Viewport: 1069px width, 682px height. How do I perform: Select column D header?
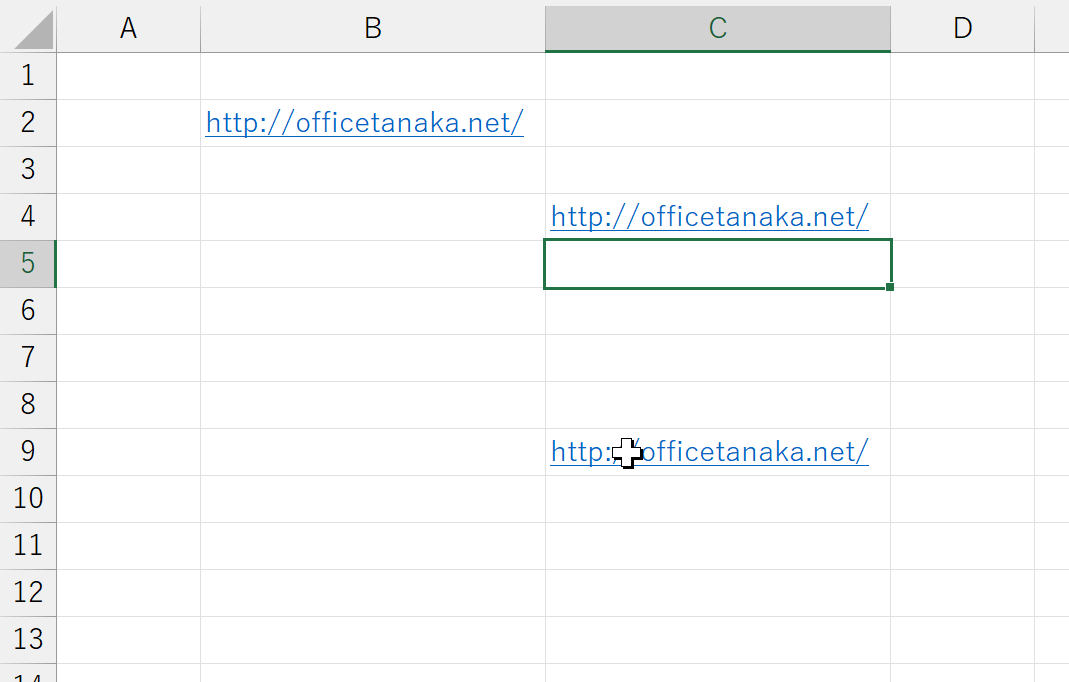962,28
